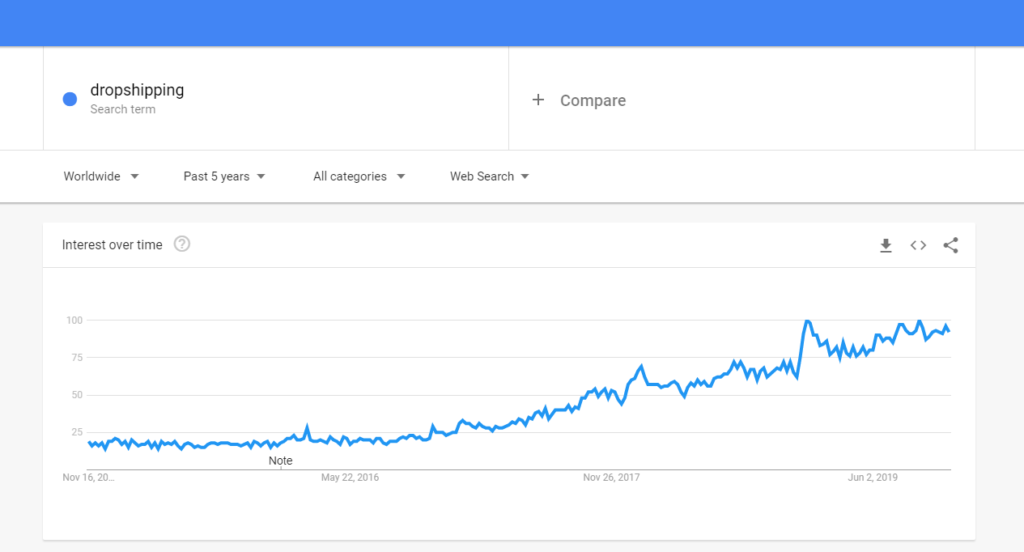This screenshot has width=1024, height=552.
Task: Open the Interest over time help tooltip
Action: 182,244
